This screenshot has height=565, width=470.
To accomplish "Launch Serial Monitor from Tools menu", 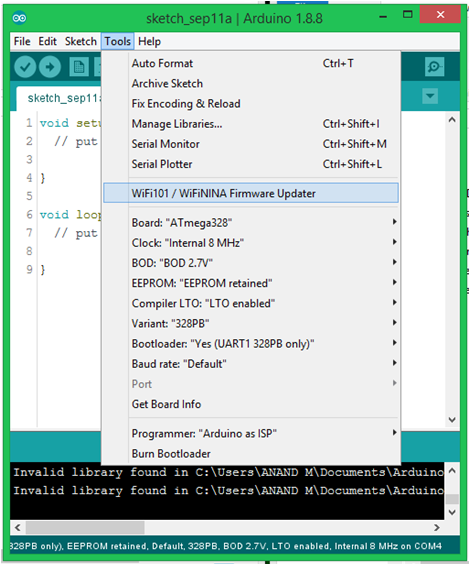I will point(251,144).
